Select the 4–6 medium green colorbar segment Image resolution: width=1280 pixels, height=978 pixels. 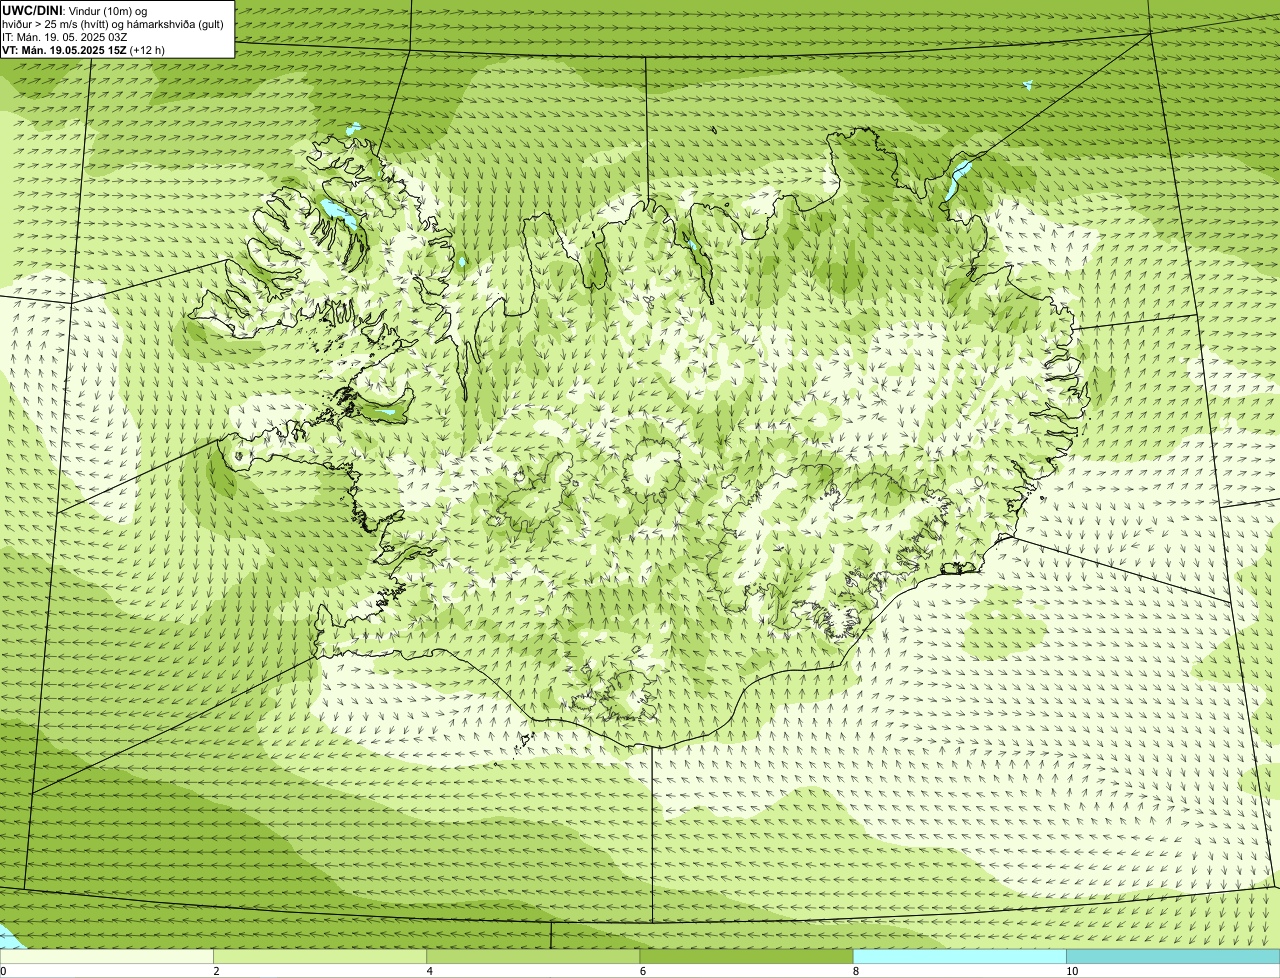[x=533, y=957]
